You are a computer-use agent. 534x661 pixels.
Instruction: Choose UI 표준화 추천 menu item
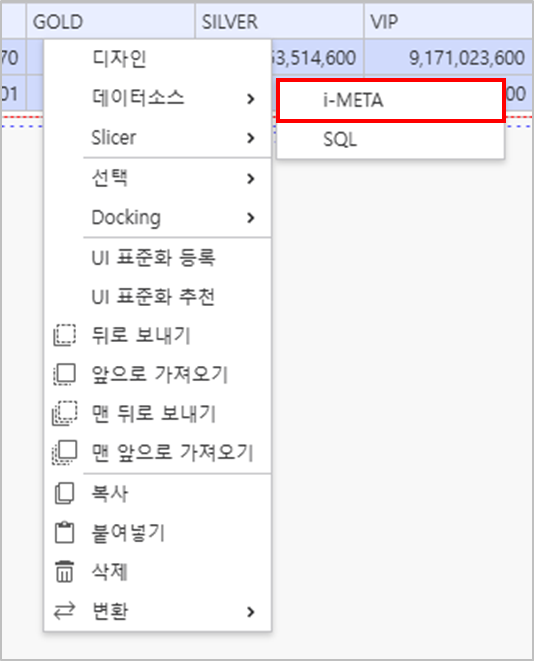157,297
